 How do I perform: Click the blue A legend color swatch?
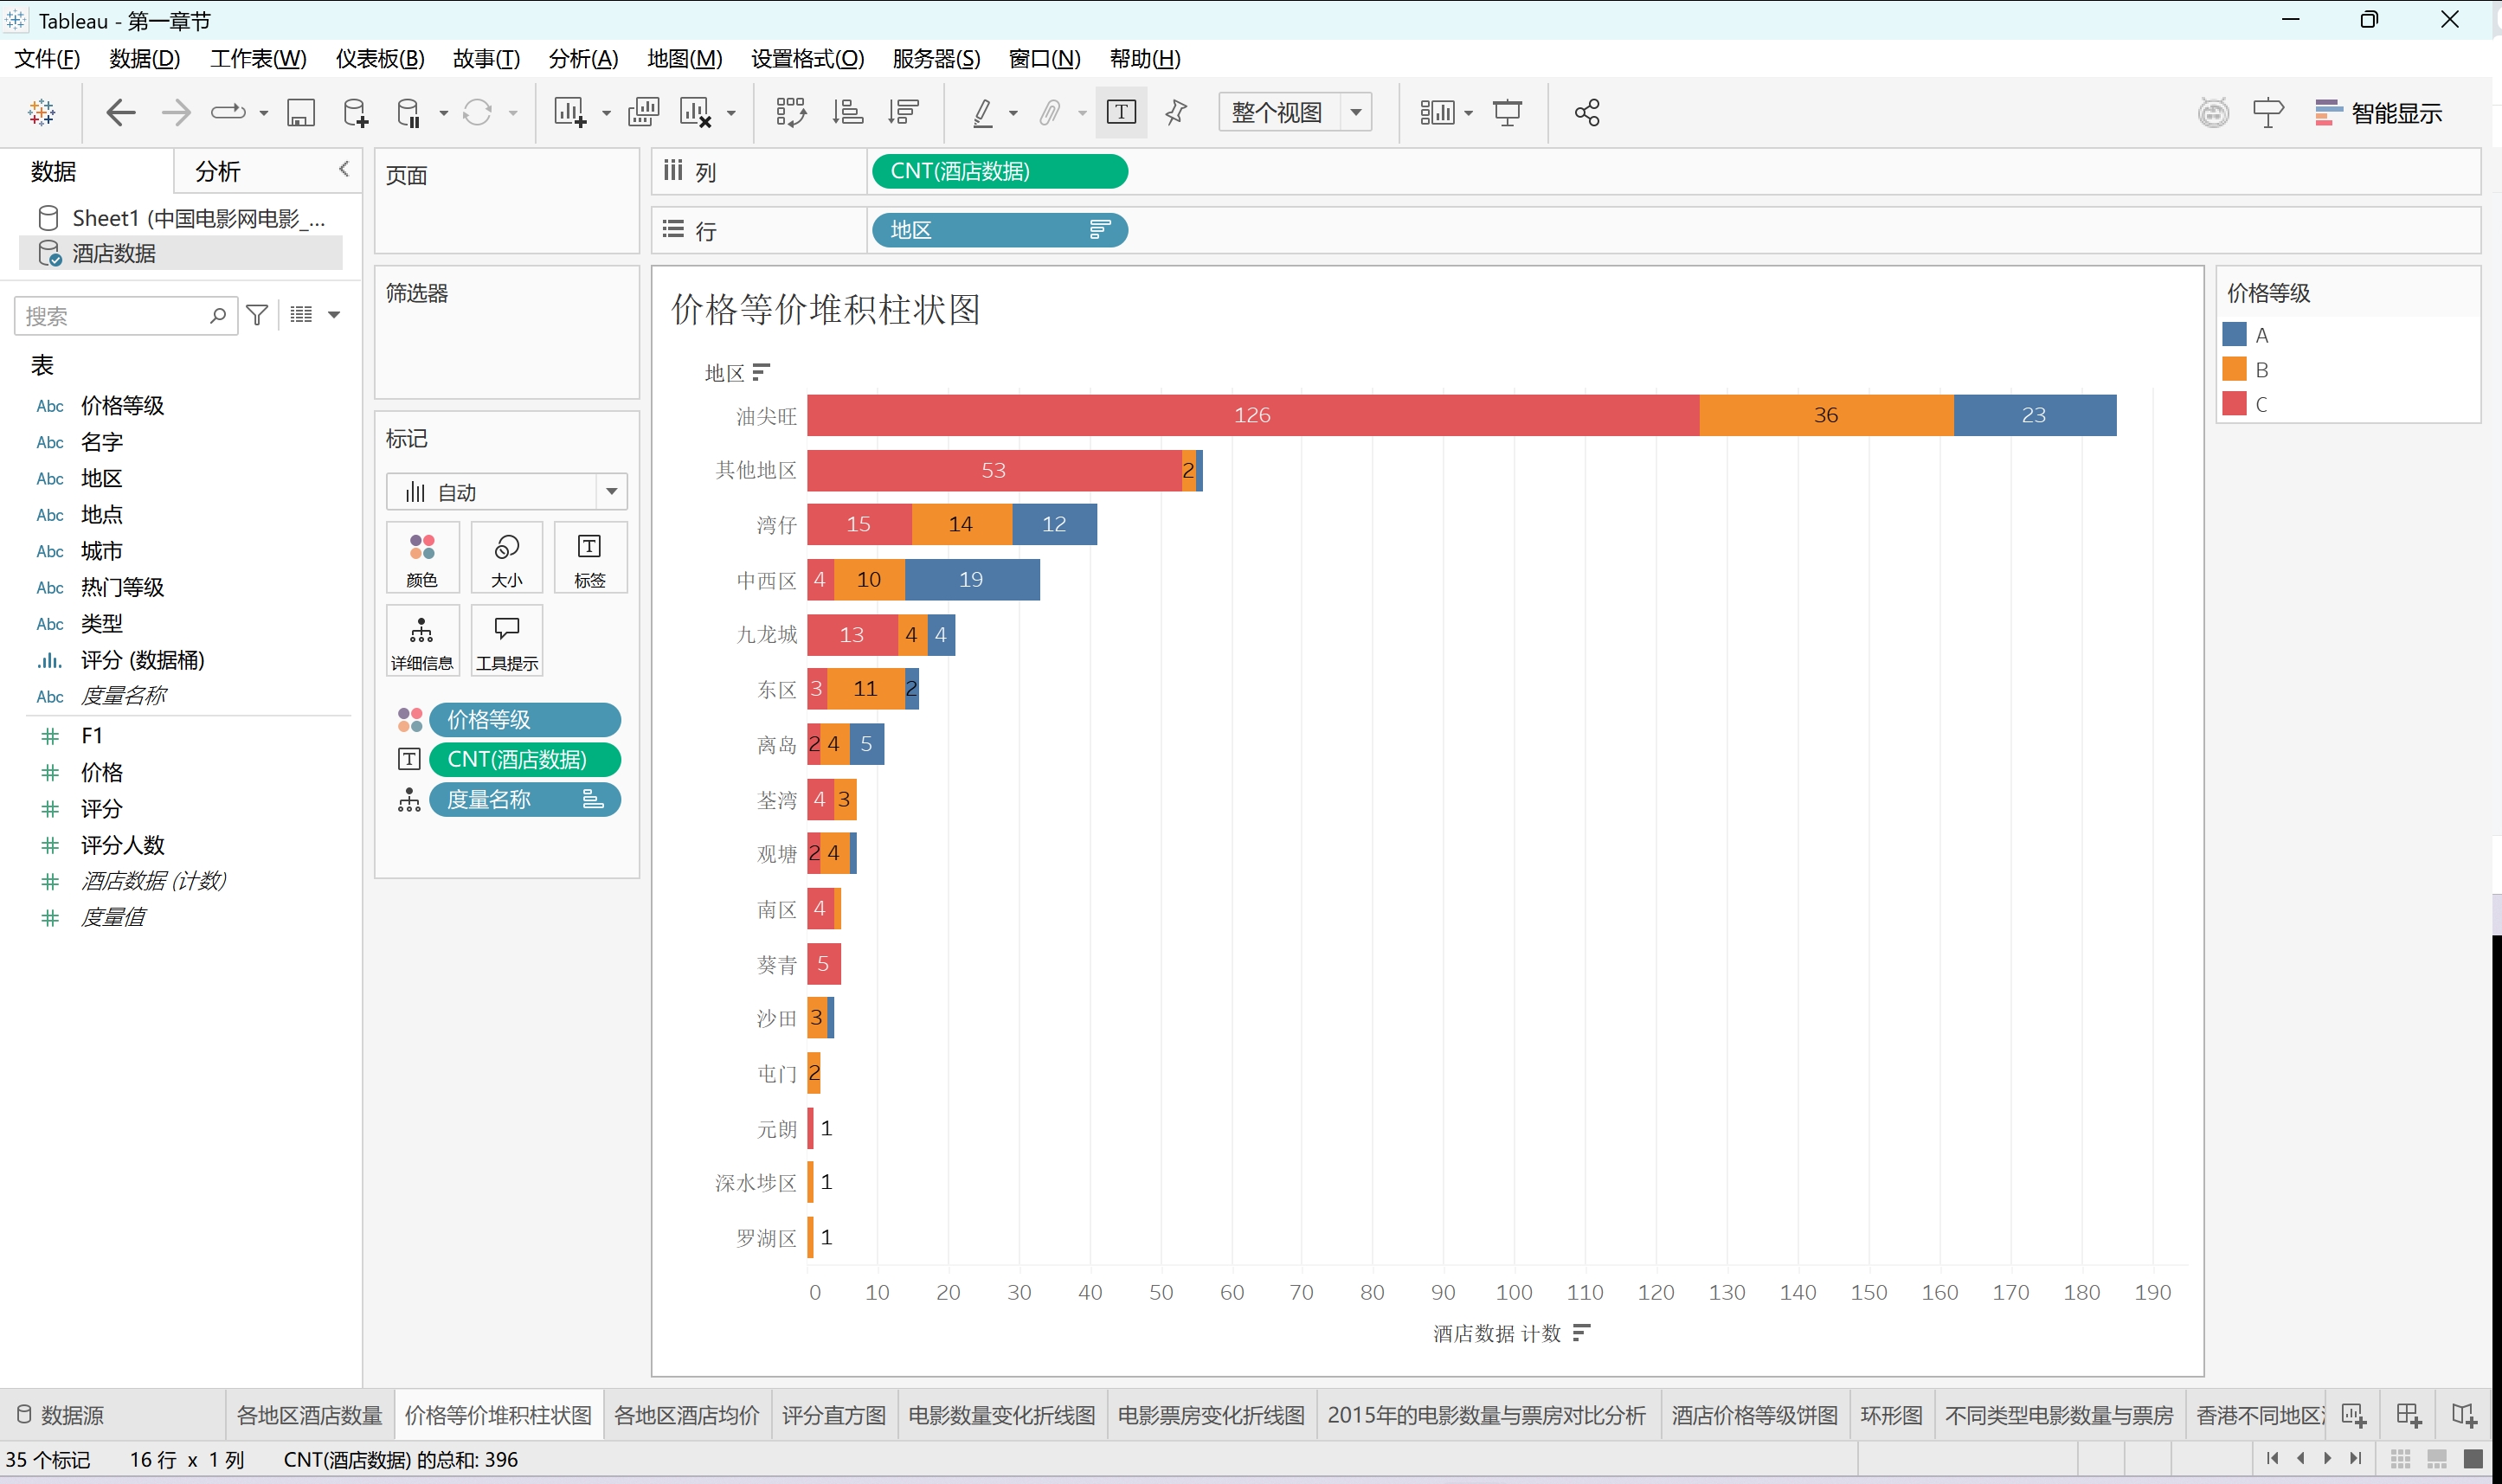click(x=2234, y=335)
